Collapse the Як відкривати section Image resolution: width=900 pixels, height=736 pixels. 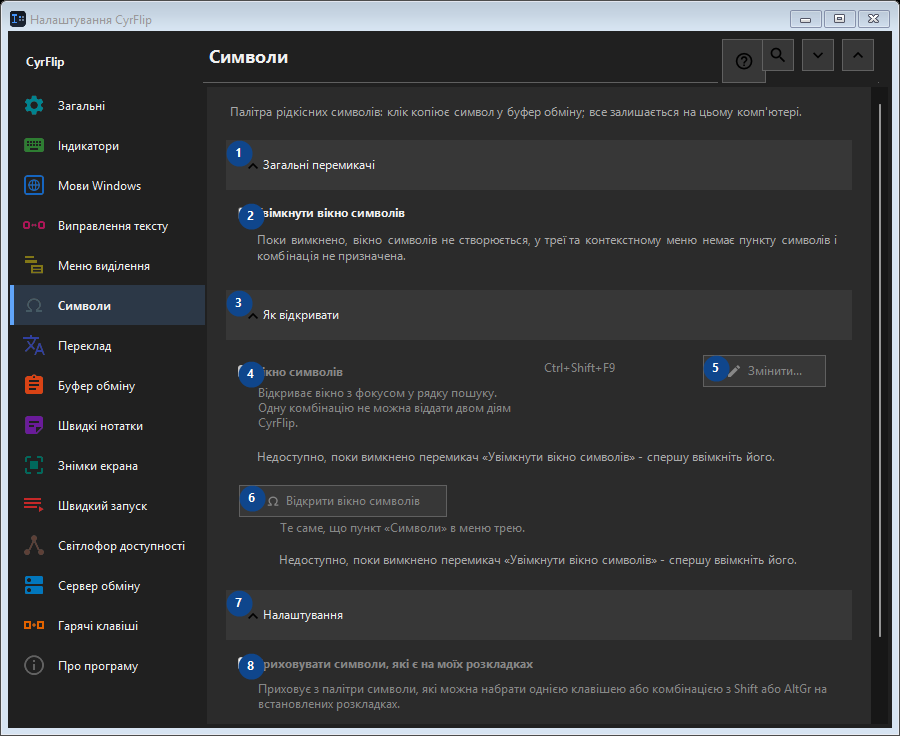[538, 315]
